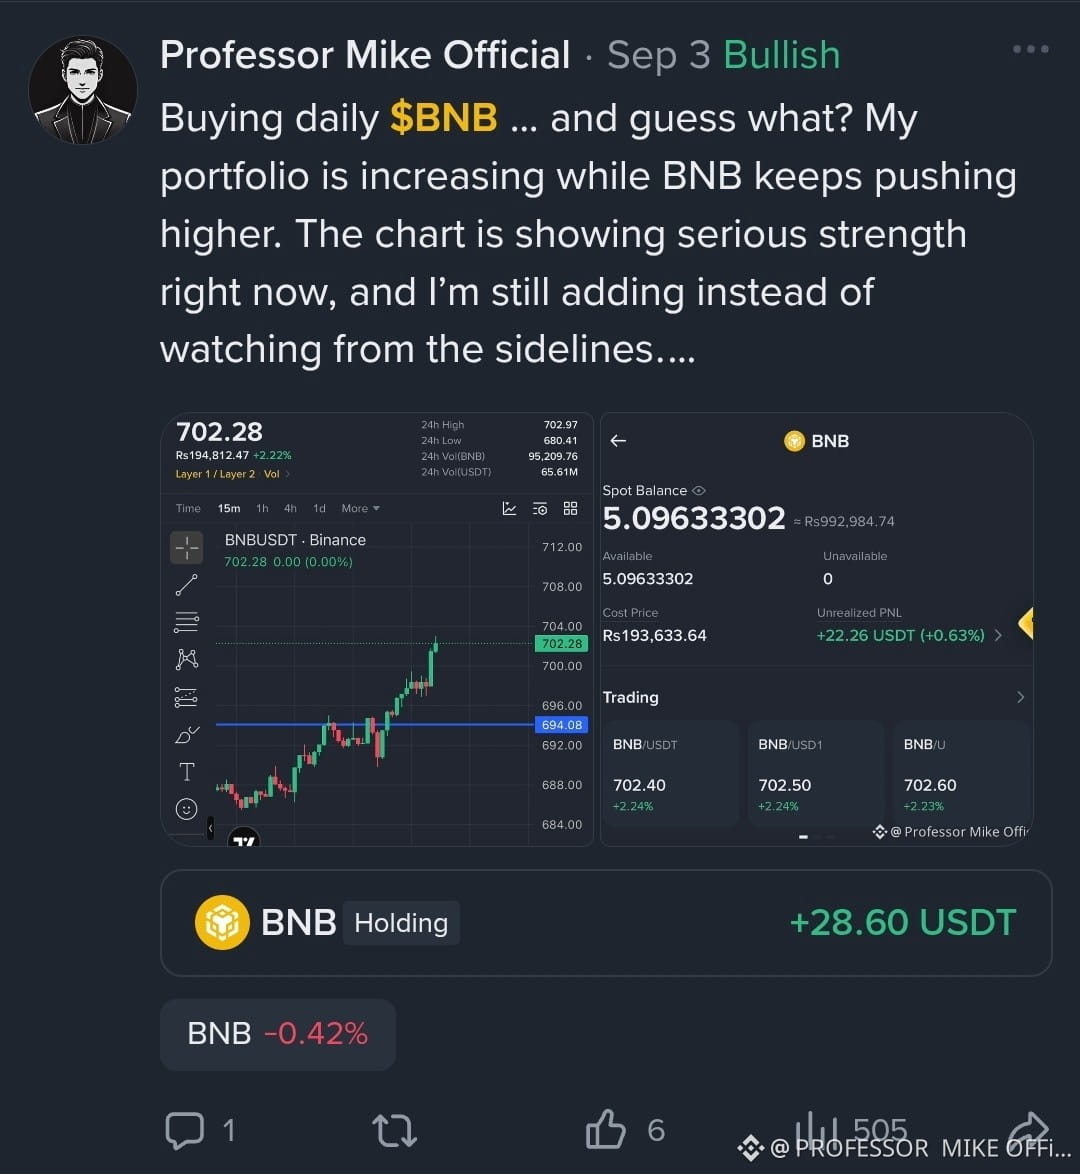Expand Unrealized PNL details arrow
Screen dimensions: 1080x1174
pyautogui.click(x=998, y=635)
